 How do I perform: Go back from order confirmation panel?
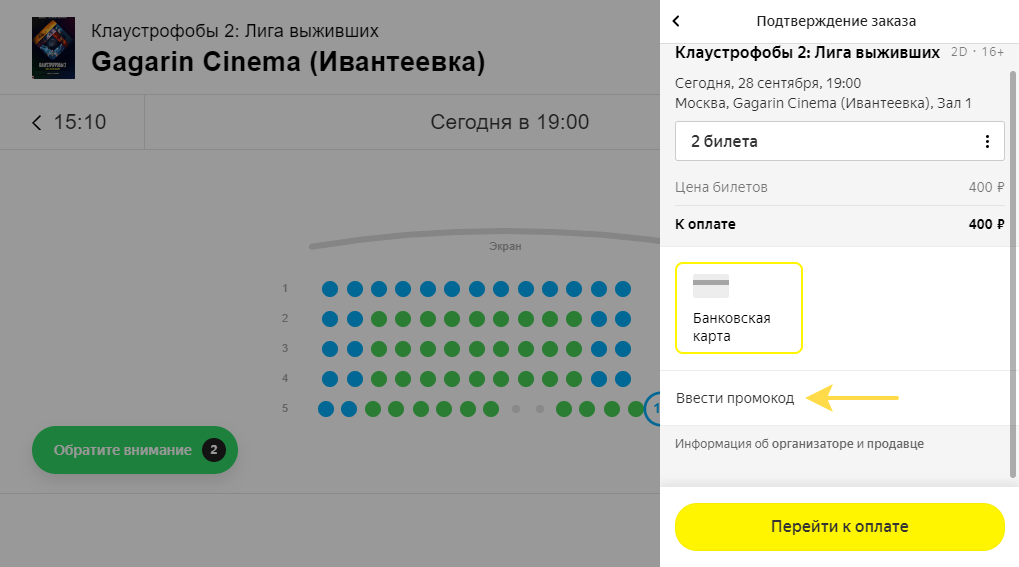pyautogui.click(x=676, y=21)
